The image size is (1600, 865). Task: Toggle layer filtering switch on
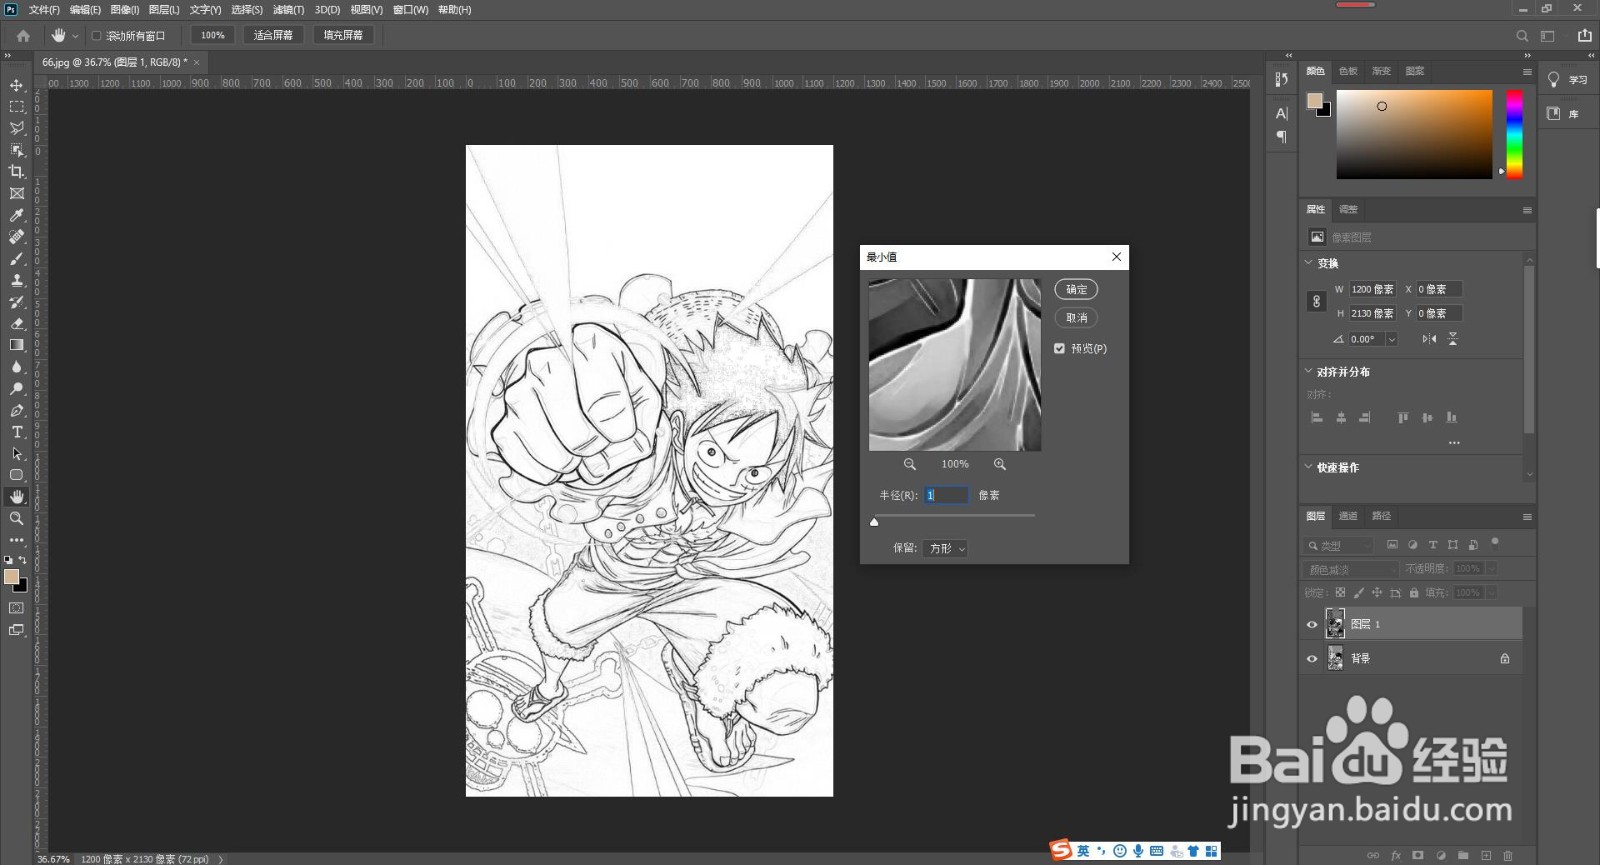pos(1495,542)
